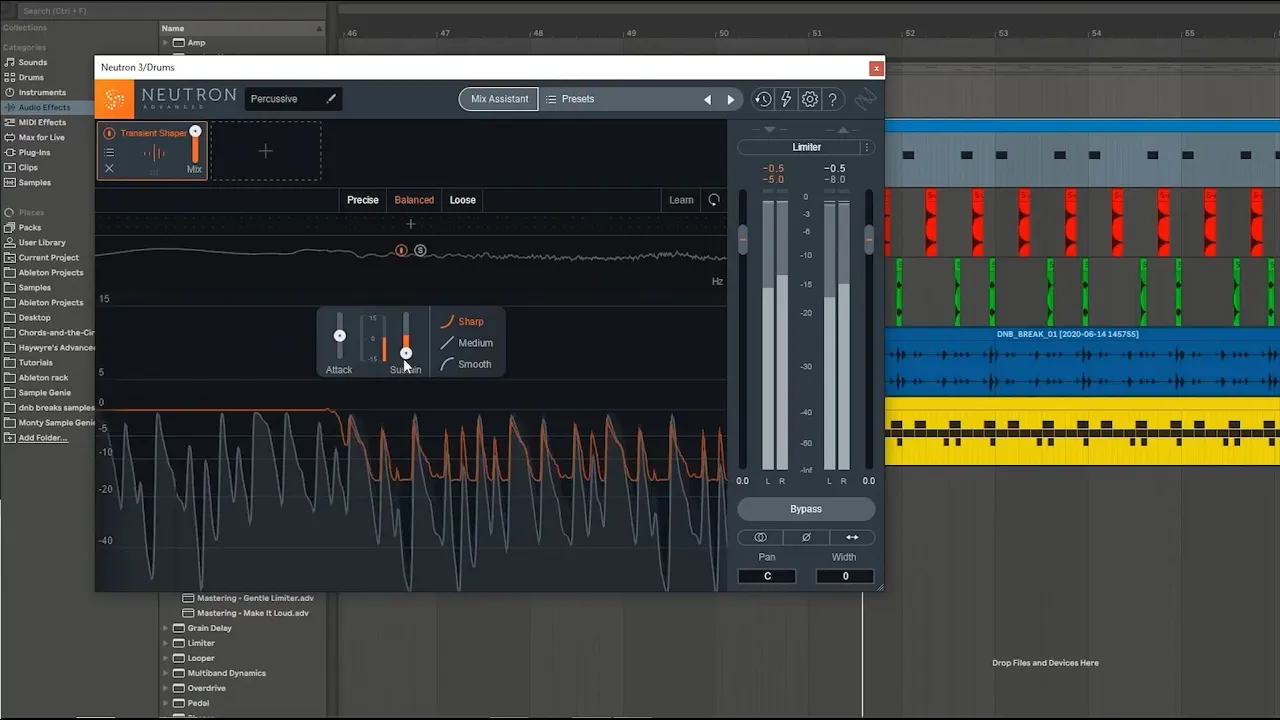
Task: Open Limiter options three-dot menu
Action: click(867, 147)
